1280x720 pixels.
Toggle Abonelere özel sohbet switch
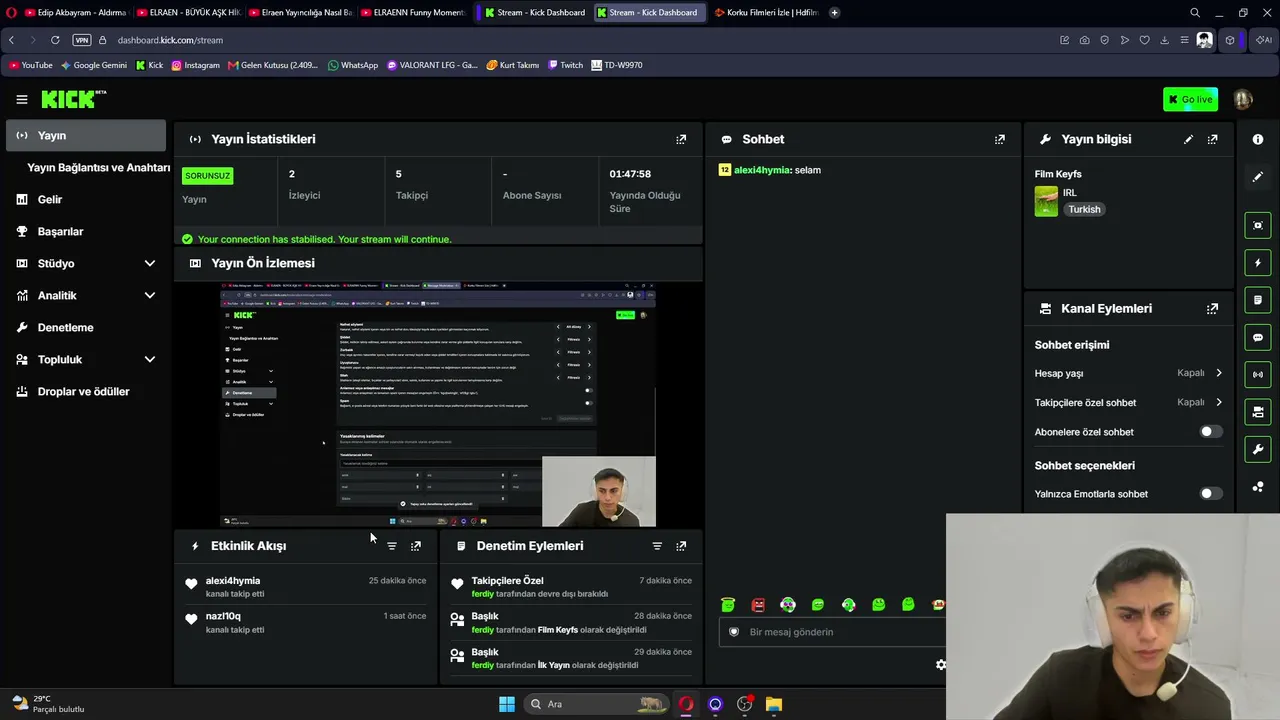point(1210,432)
